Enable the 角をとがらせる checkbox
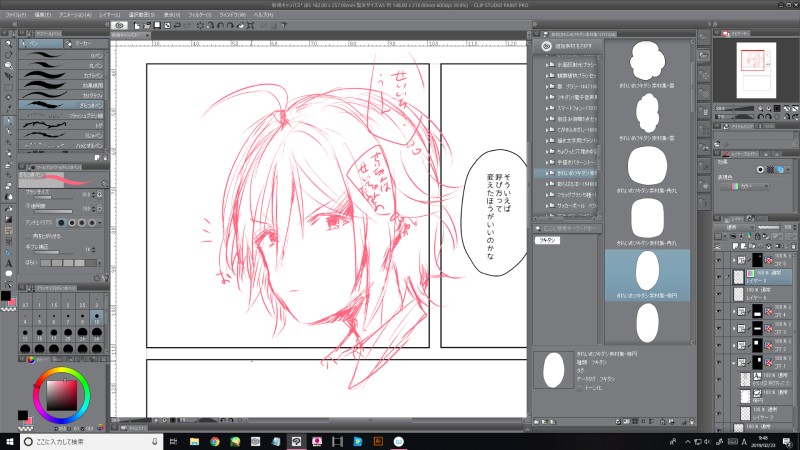 coord(28,236)
